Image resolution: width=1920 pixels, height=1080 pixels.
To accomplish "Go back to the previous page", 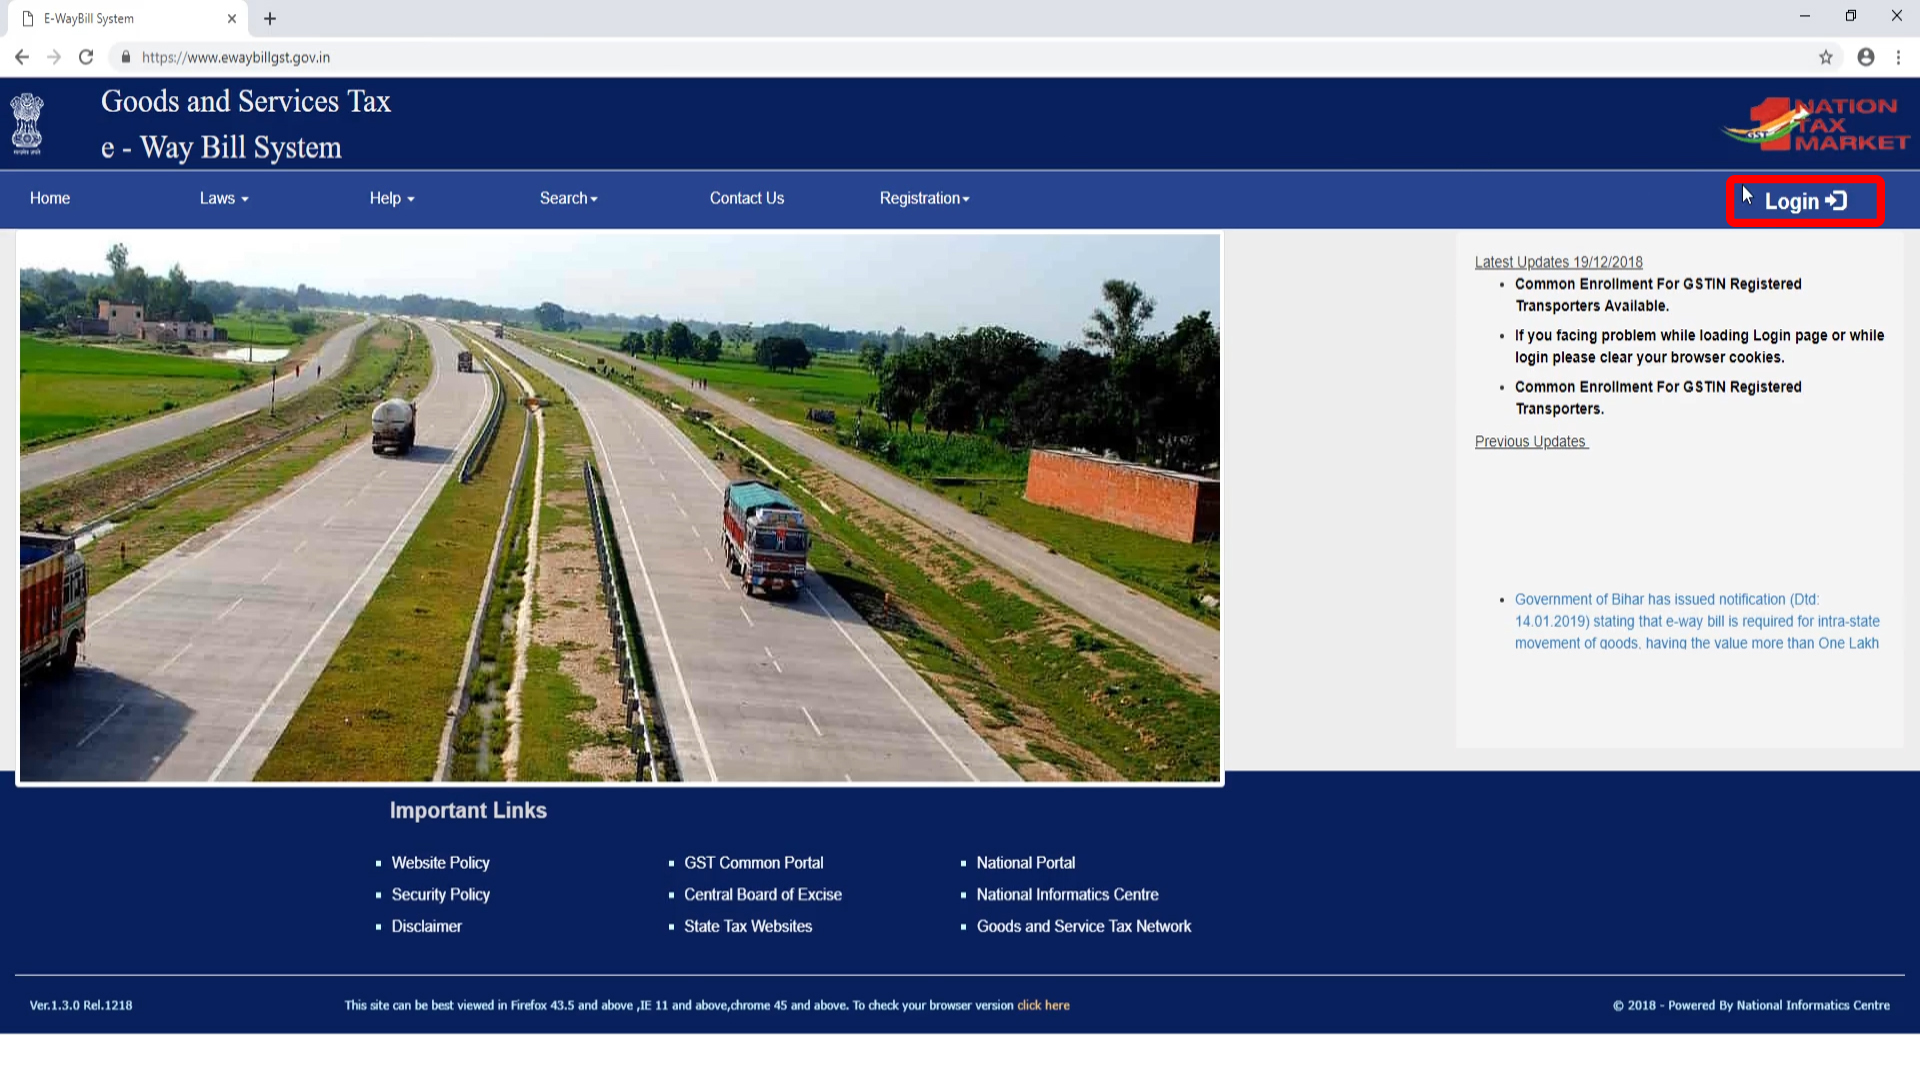I will [x=22, y=57].
